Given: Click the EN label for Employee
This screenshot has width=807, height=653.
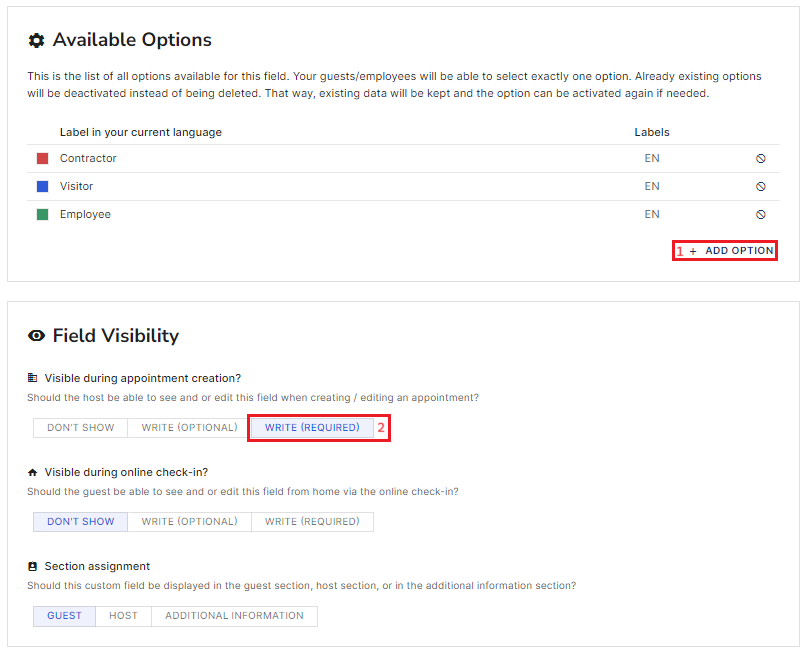Looking at the screenshot, I should pyautogui.click(x=652, y=215).
